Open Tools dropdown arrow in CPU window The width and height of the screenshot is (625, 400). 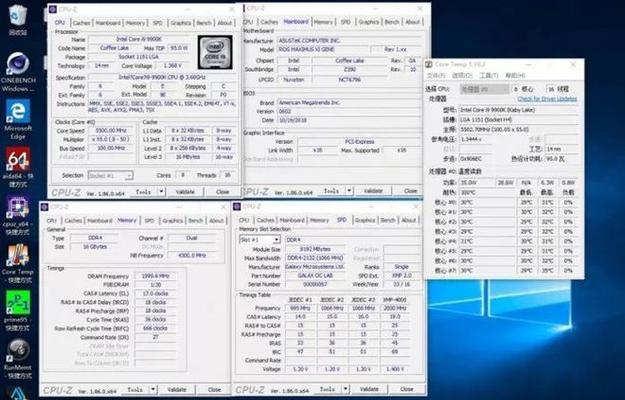pos(161,192)
